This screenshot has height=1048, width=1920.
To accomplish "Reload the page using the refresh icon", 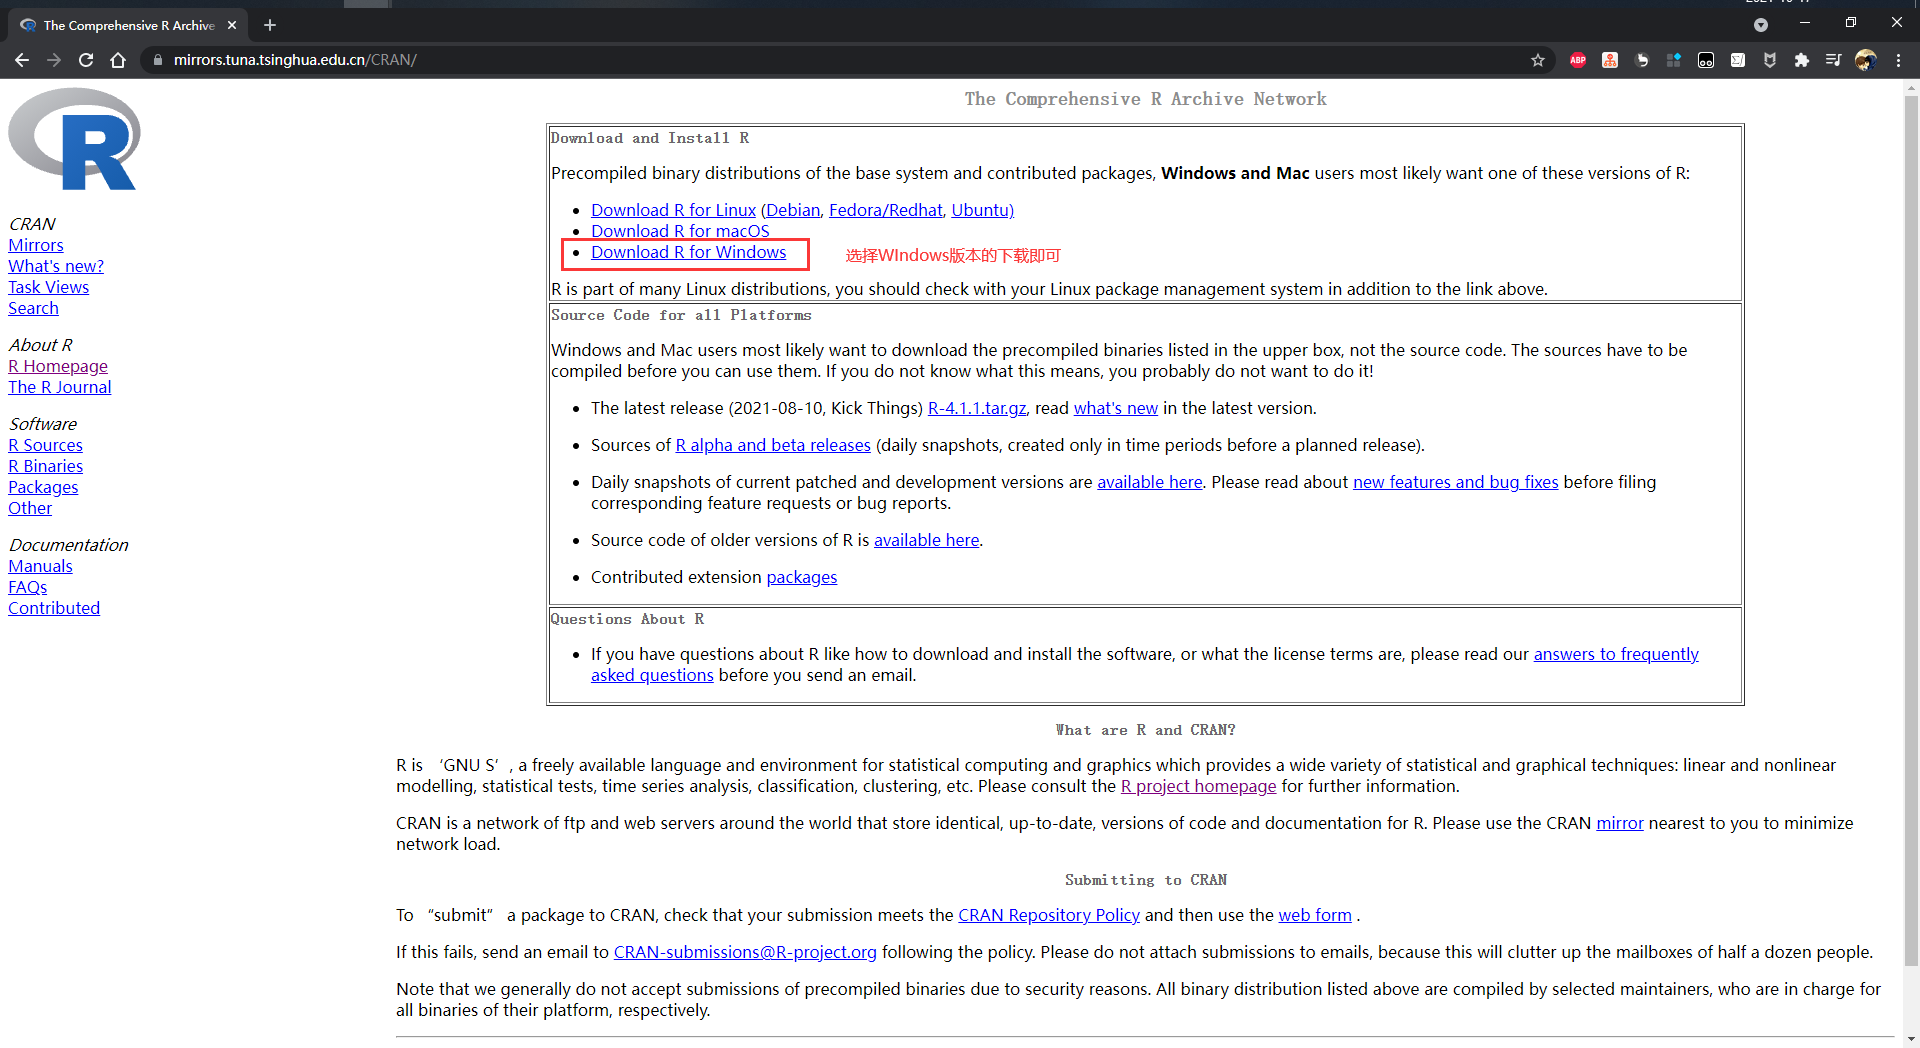I will (x=86, y=60).
